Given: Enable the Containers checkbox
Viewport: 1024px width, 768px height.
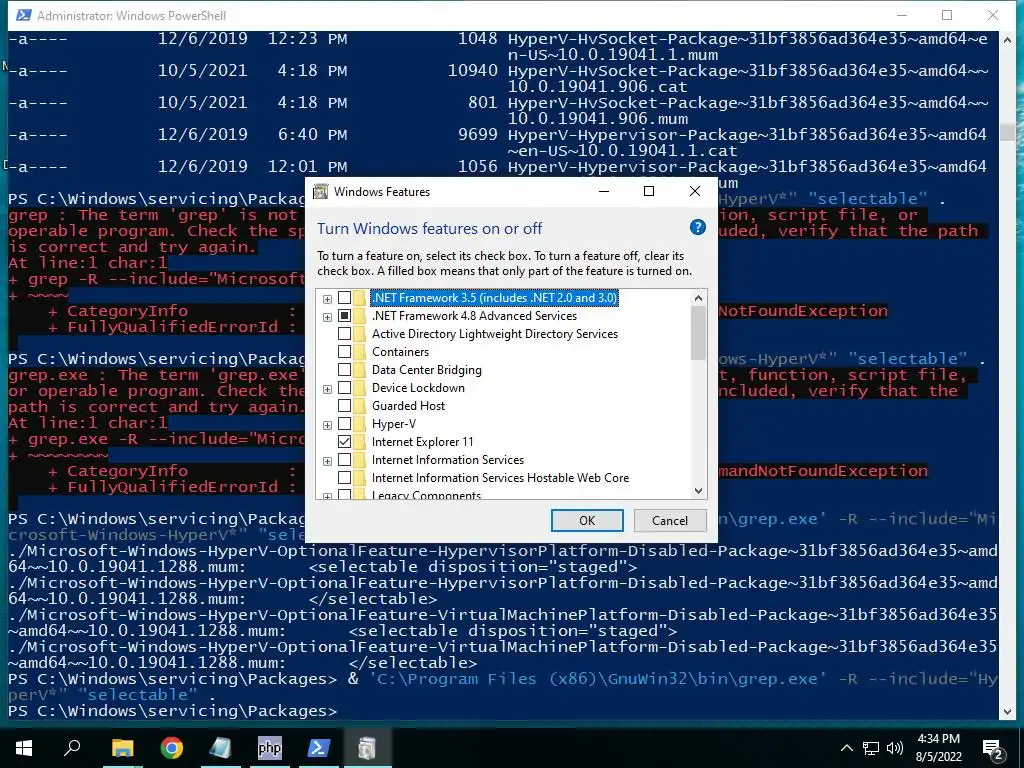Looking at the screenshot, I should click(x=344, y=352).
